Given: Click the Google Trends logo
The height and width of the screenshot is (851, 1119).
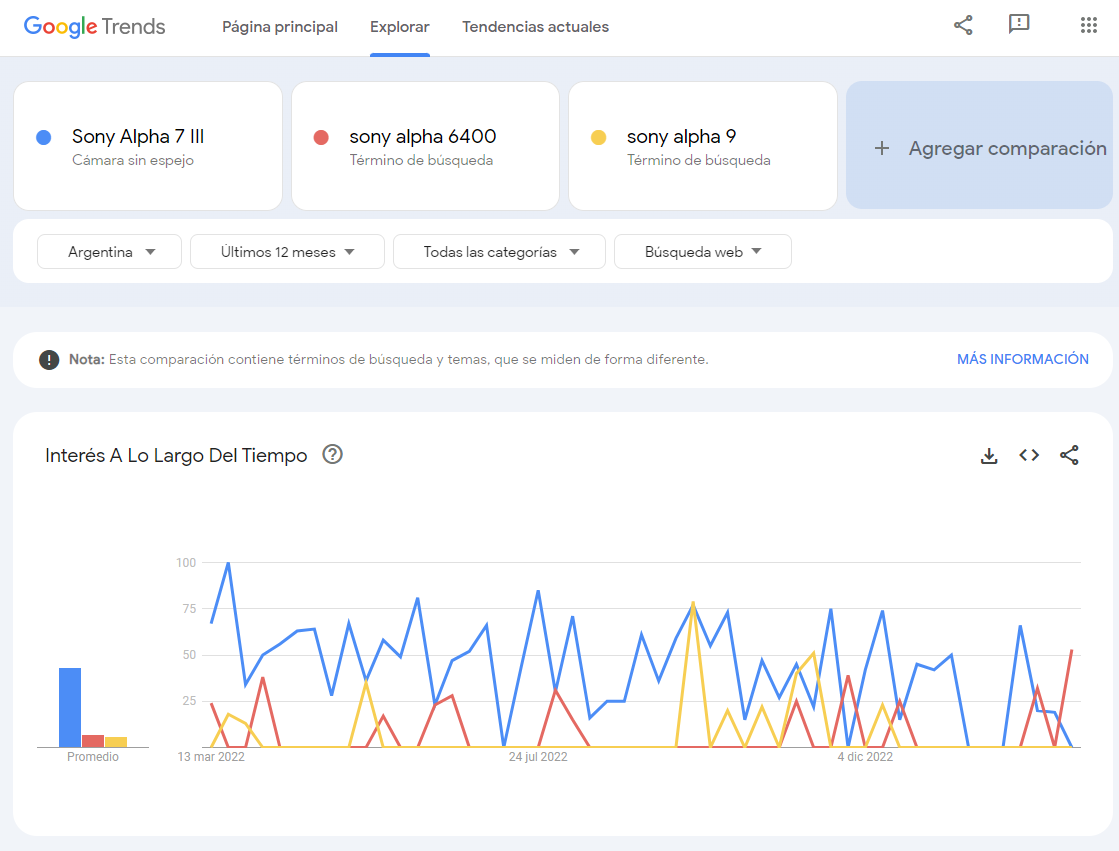Looking at the screenshot, I should pos(94,26).
